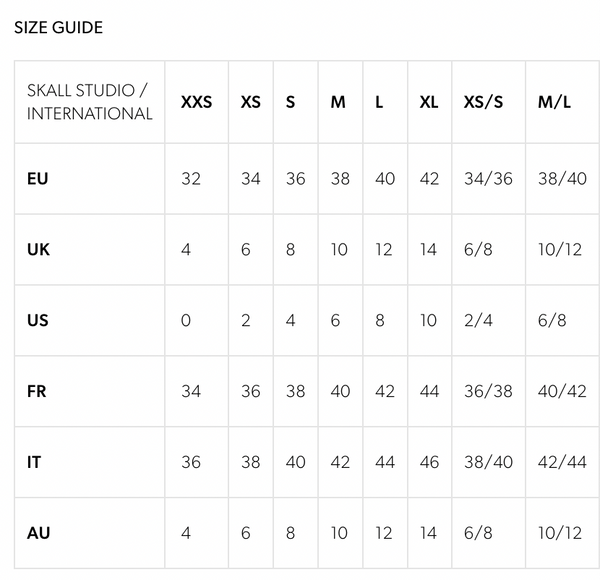600x580 pixels.
Task: Select the FR 36/38 cell
Action: click(488, 391)
